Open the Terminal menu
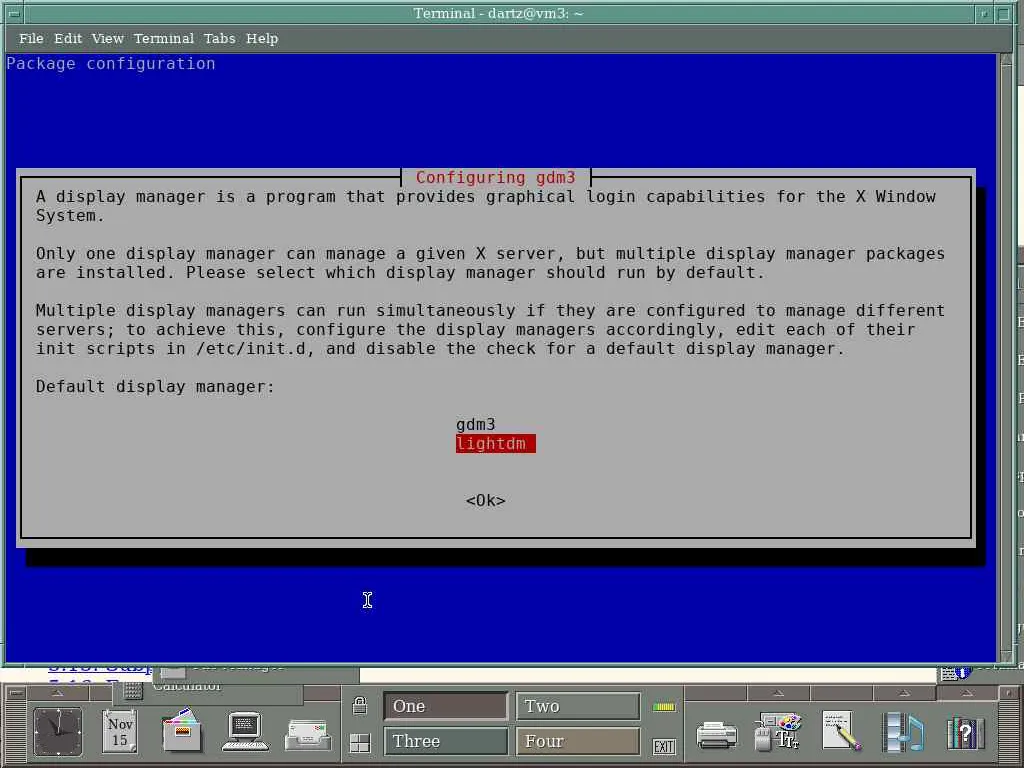Viewport: 1024px width, 768px height. pyautogui.click(x=164, y=39)
